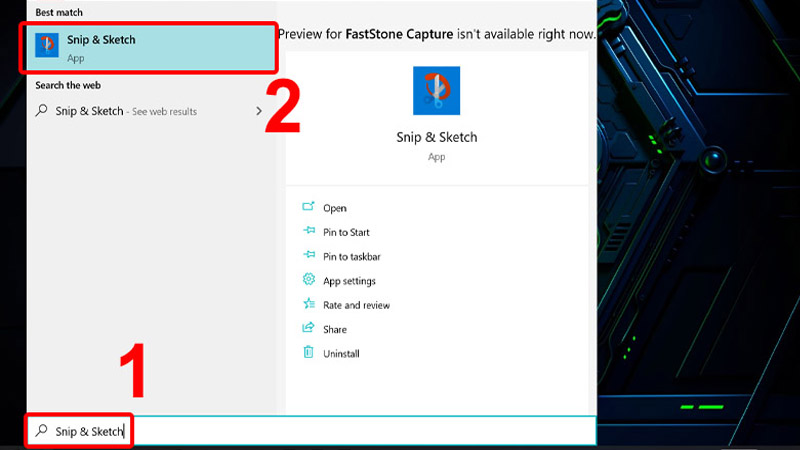Expand web results with the chevron arrow

[x=259, y=111]
